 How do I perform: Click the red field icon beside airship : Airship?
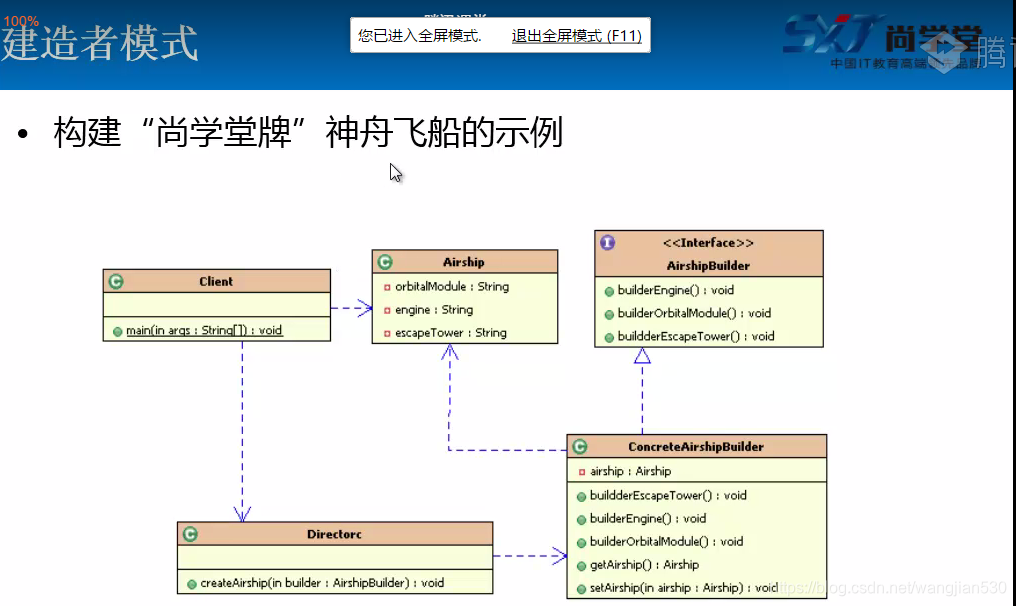pyautogui.click(x=582, y=472)
